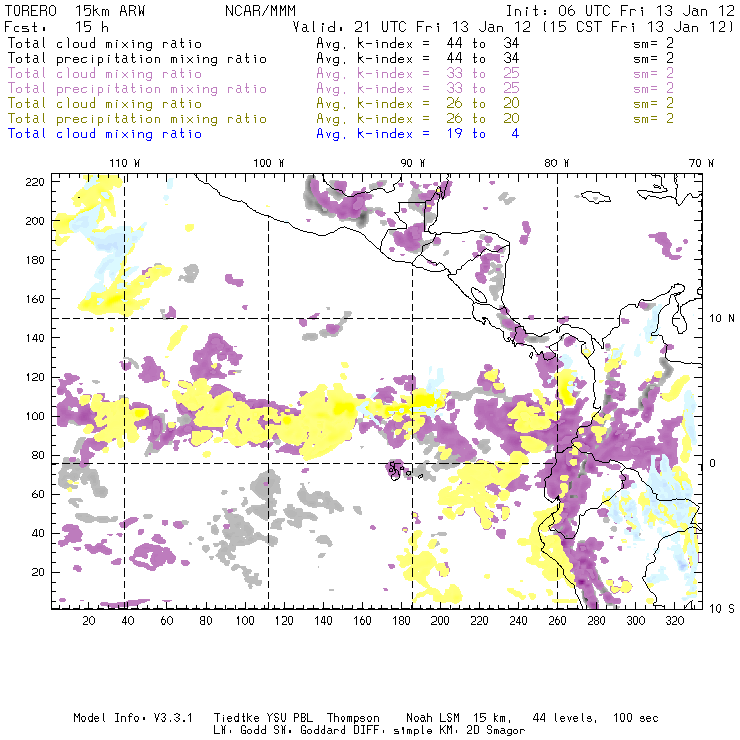Click the purple cloud row's "33 to 25" k-index
Image resolution: width=740 pixels, height=740 pixels.
483,74
